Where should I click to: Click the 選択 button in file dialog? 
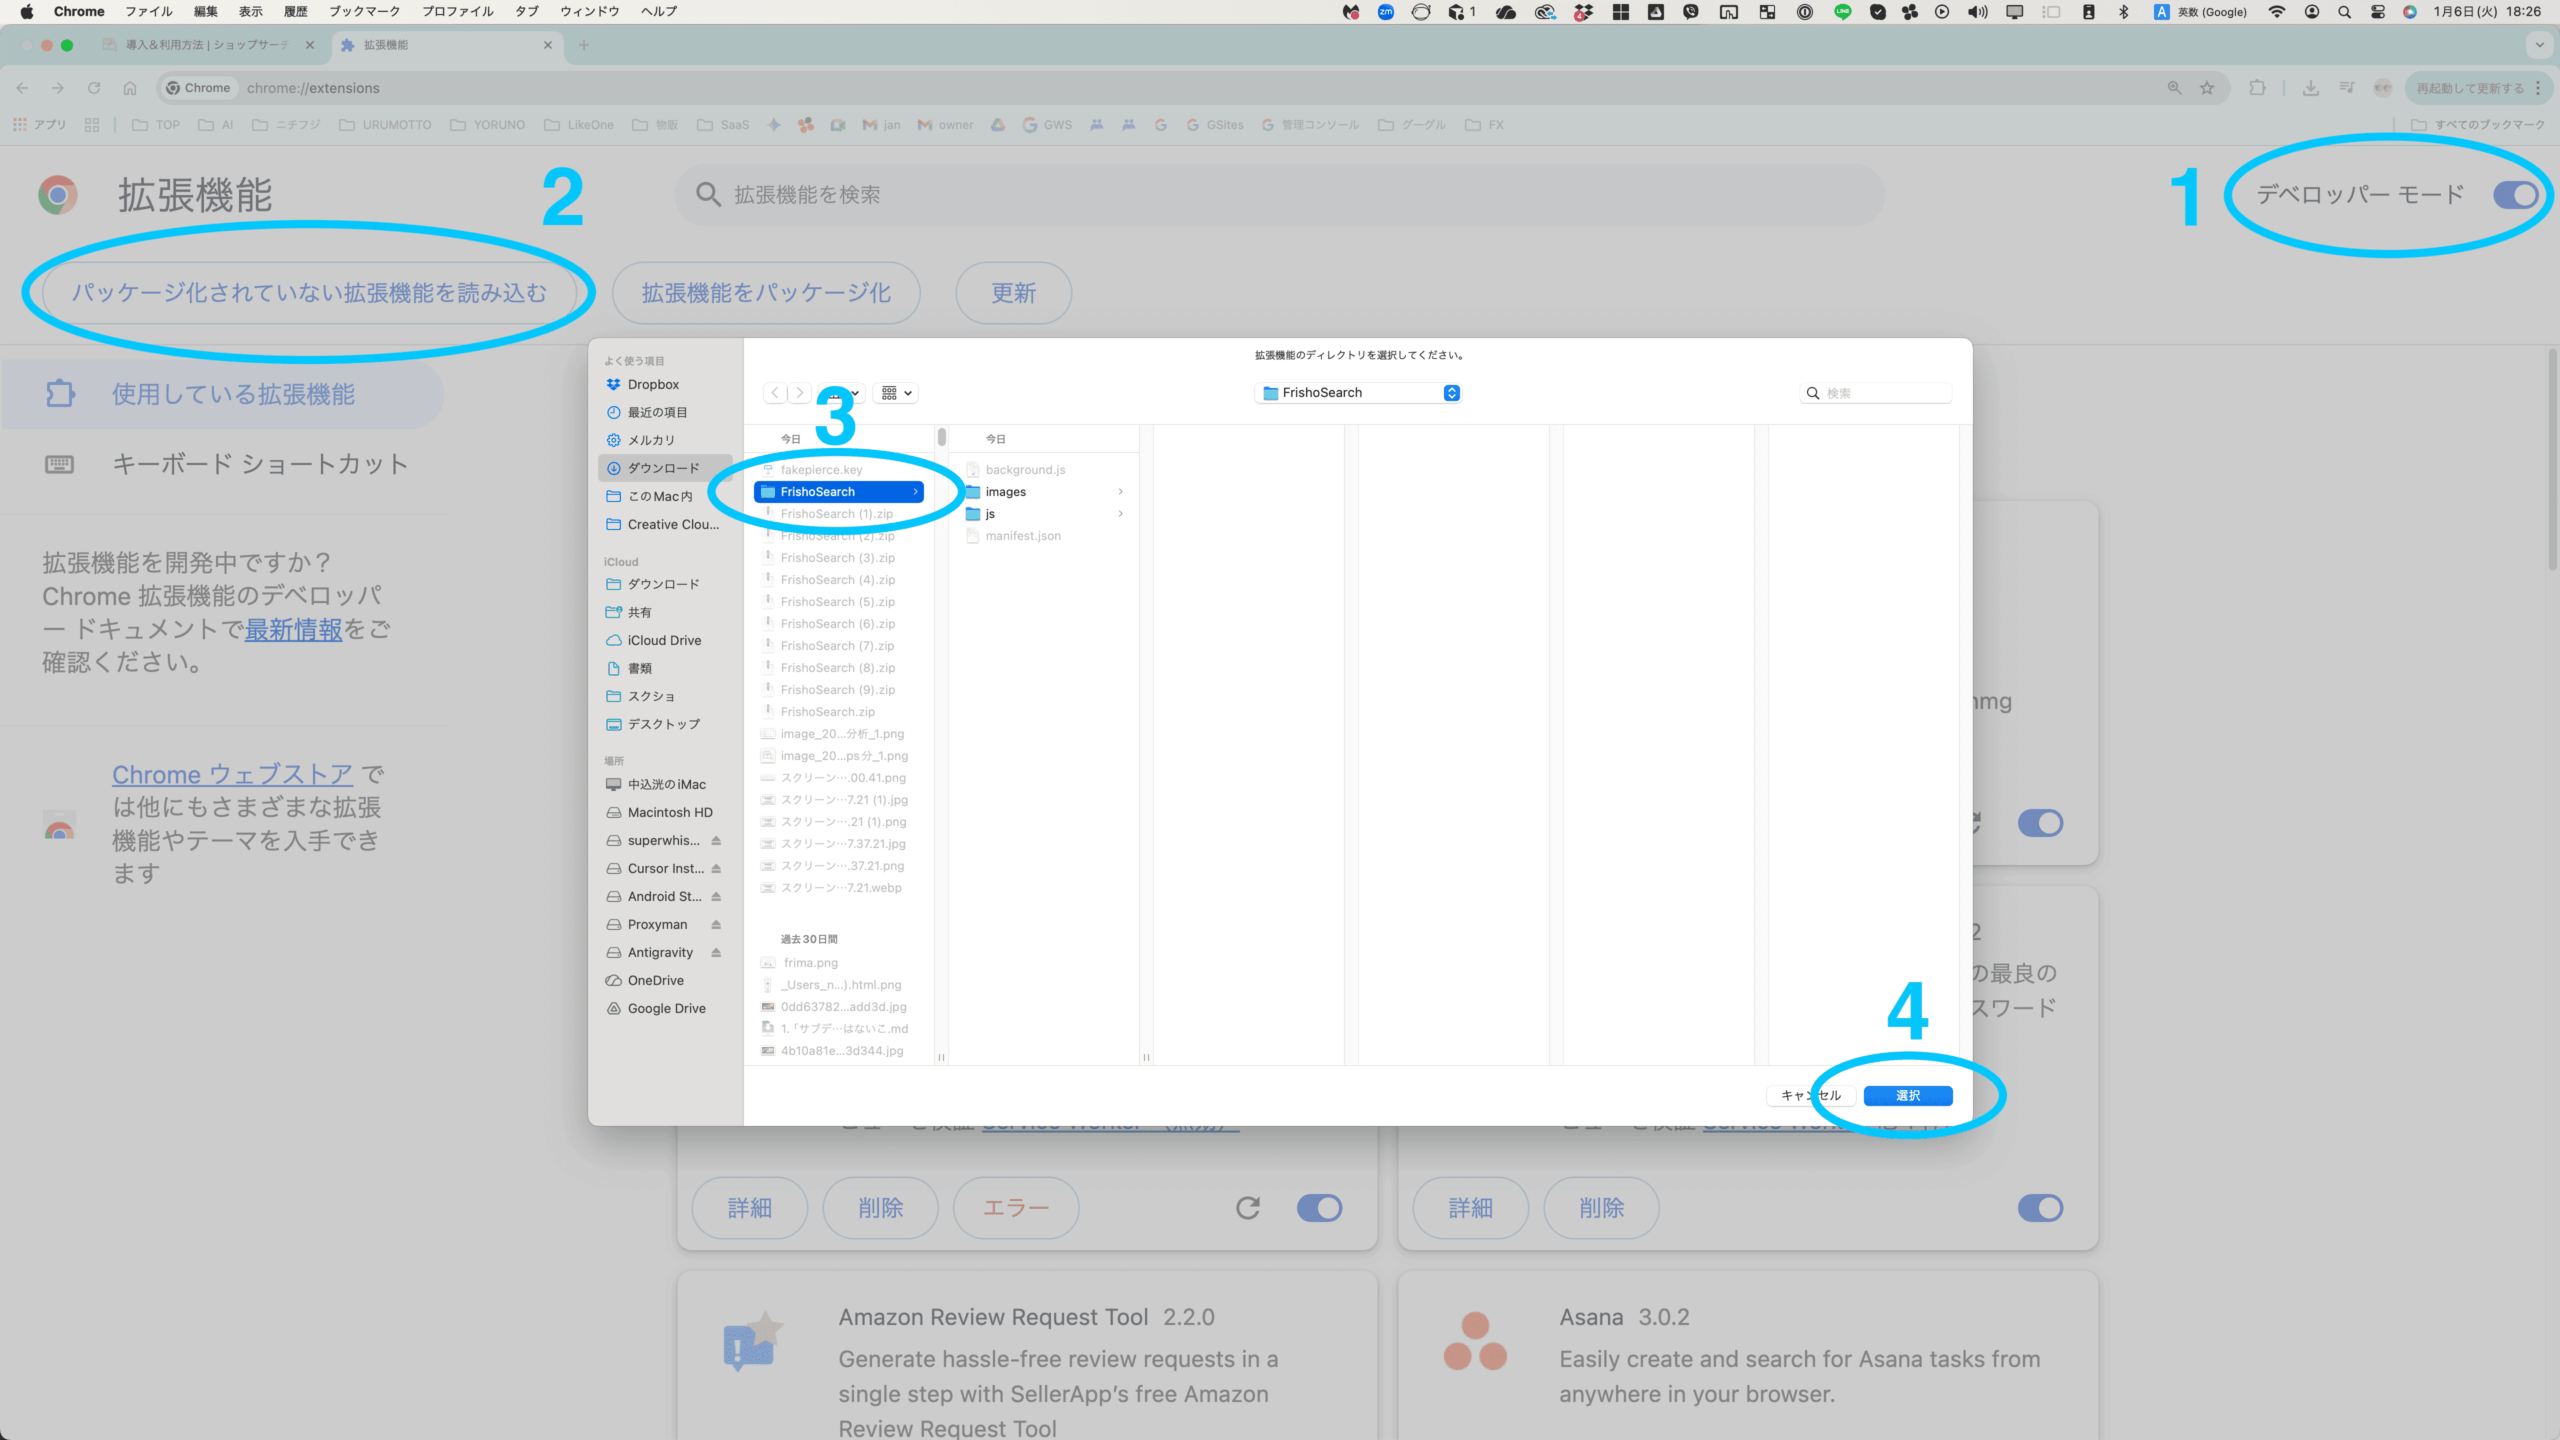tap(1907, 1096)
